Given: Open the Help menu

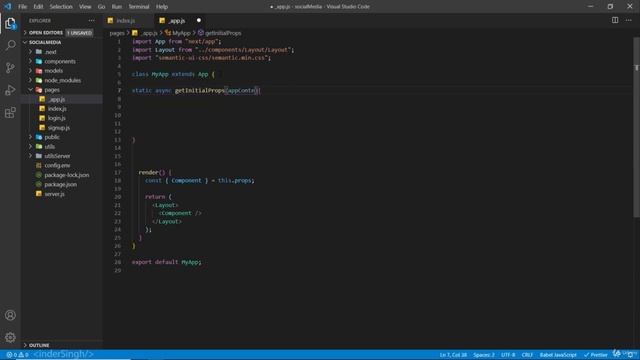Looking at the screenshot, I should (162, 7).
